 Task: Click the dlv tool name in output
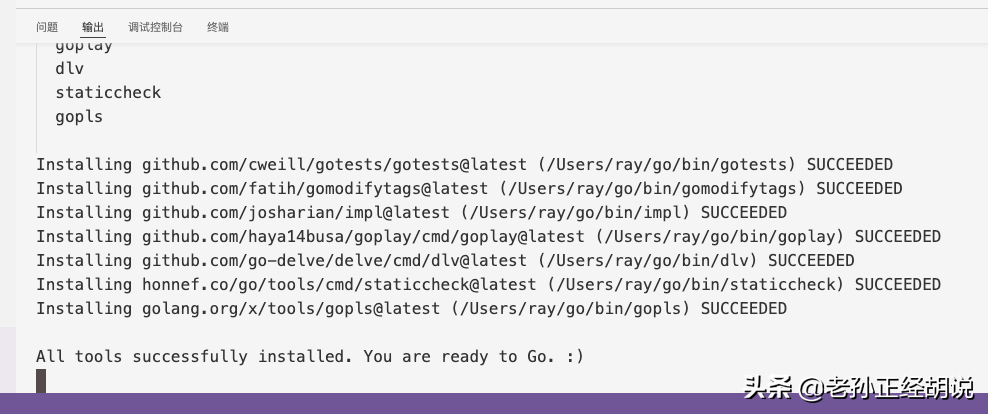pyautogui.click(x=69, y=69)
